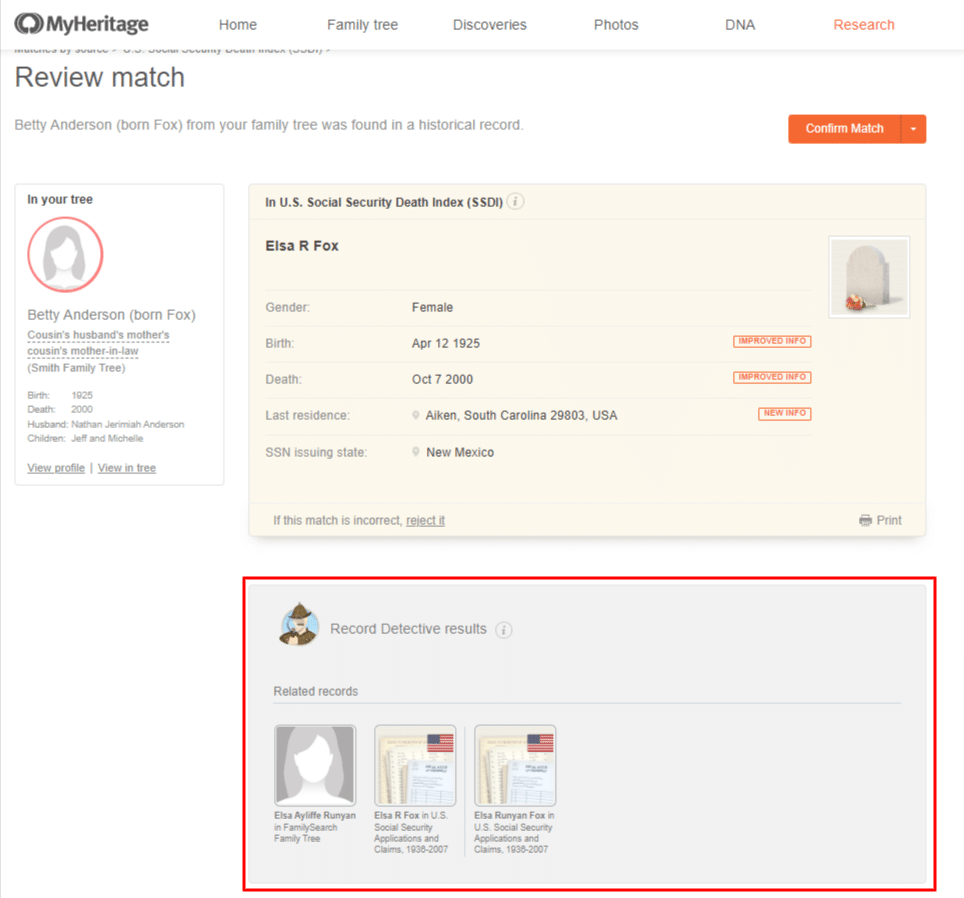Screen dimensions: 964x898
Task: Click Elsa Runyan Fox in U.S. Social Security caption
Action: [514, 832]
